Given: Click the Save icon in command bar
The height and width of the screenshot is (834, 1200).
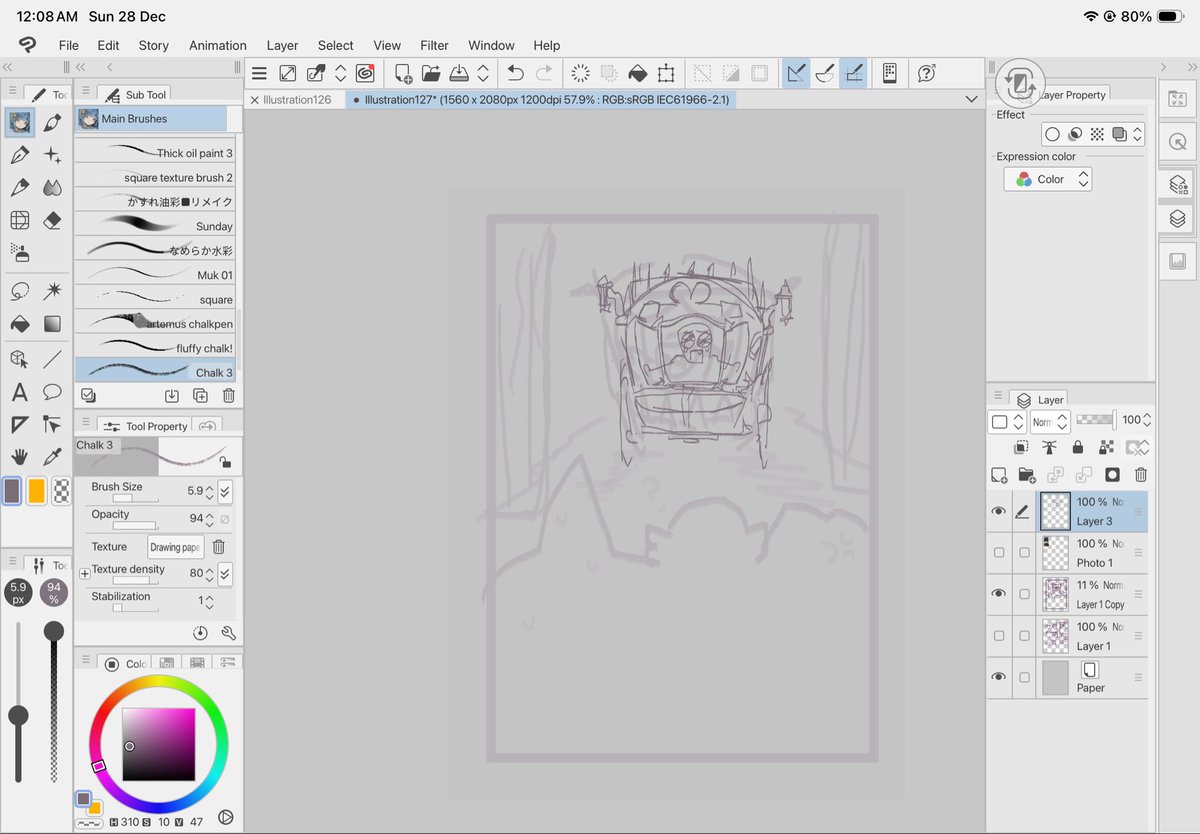Looking at the screenshot, I should pos(459,73).
